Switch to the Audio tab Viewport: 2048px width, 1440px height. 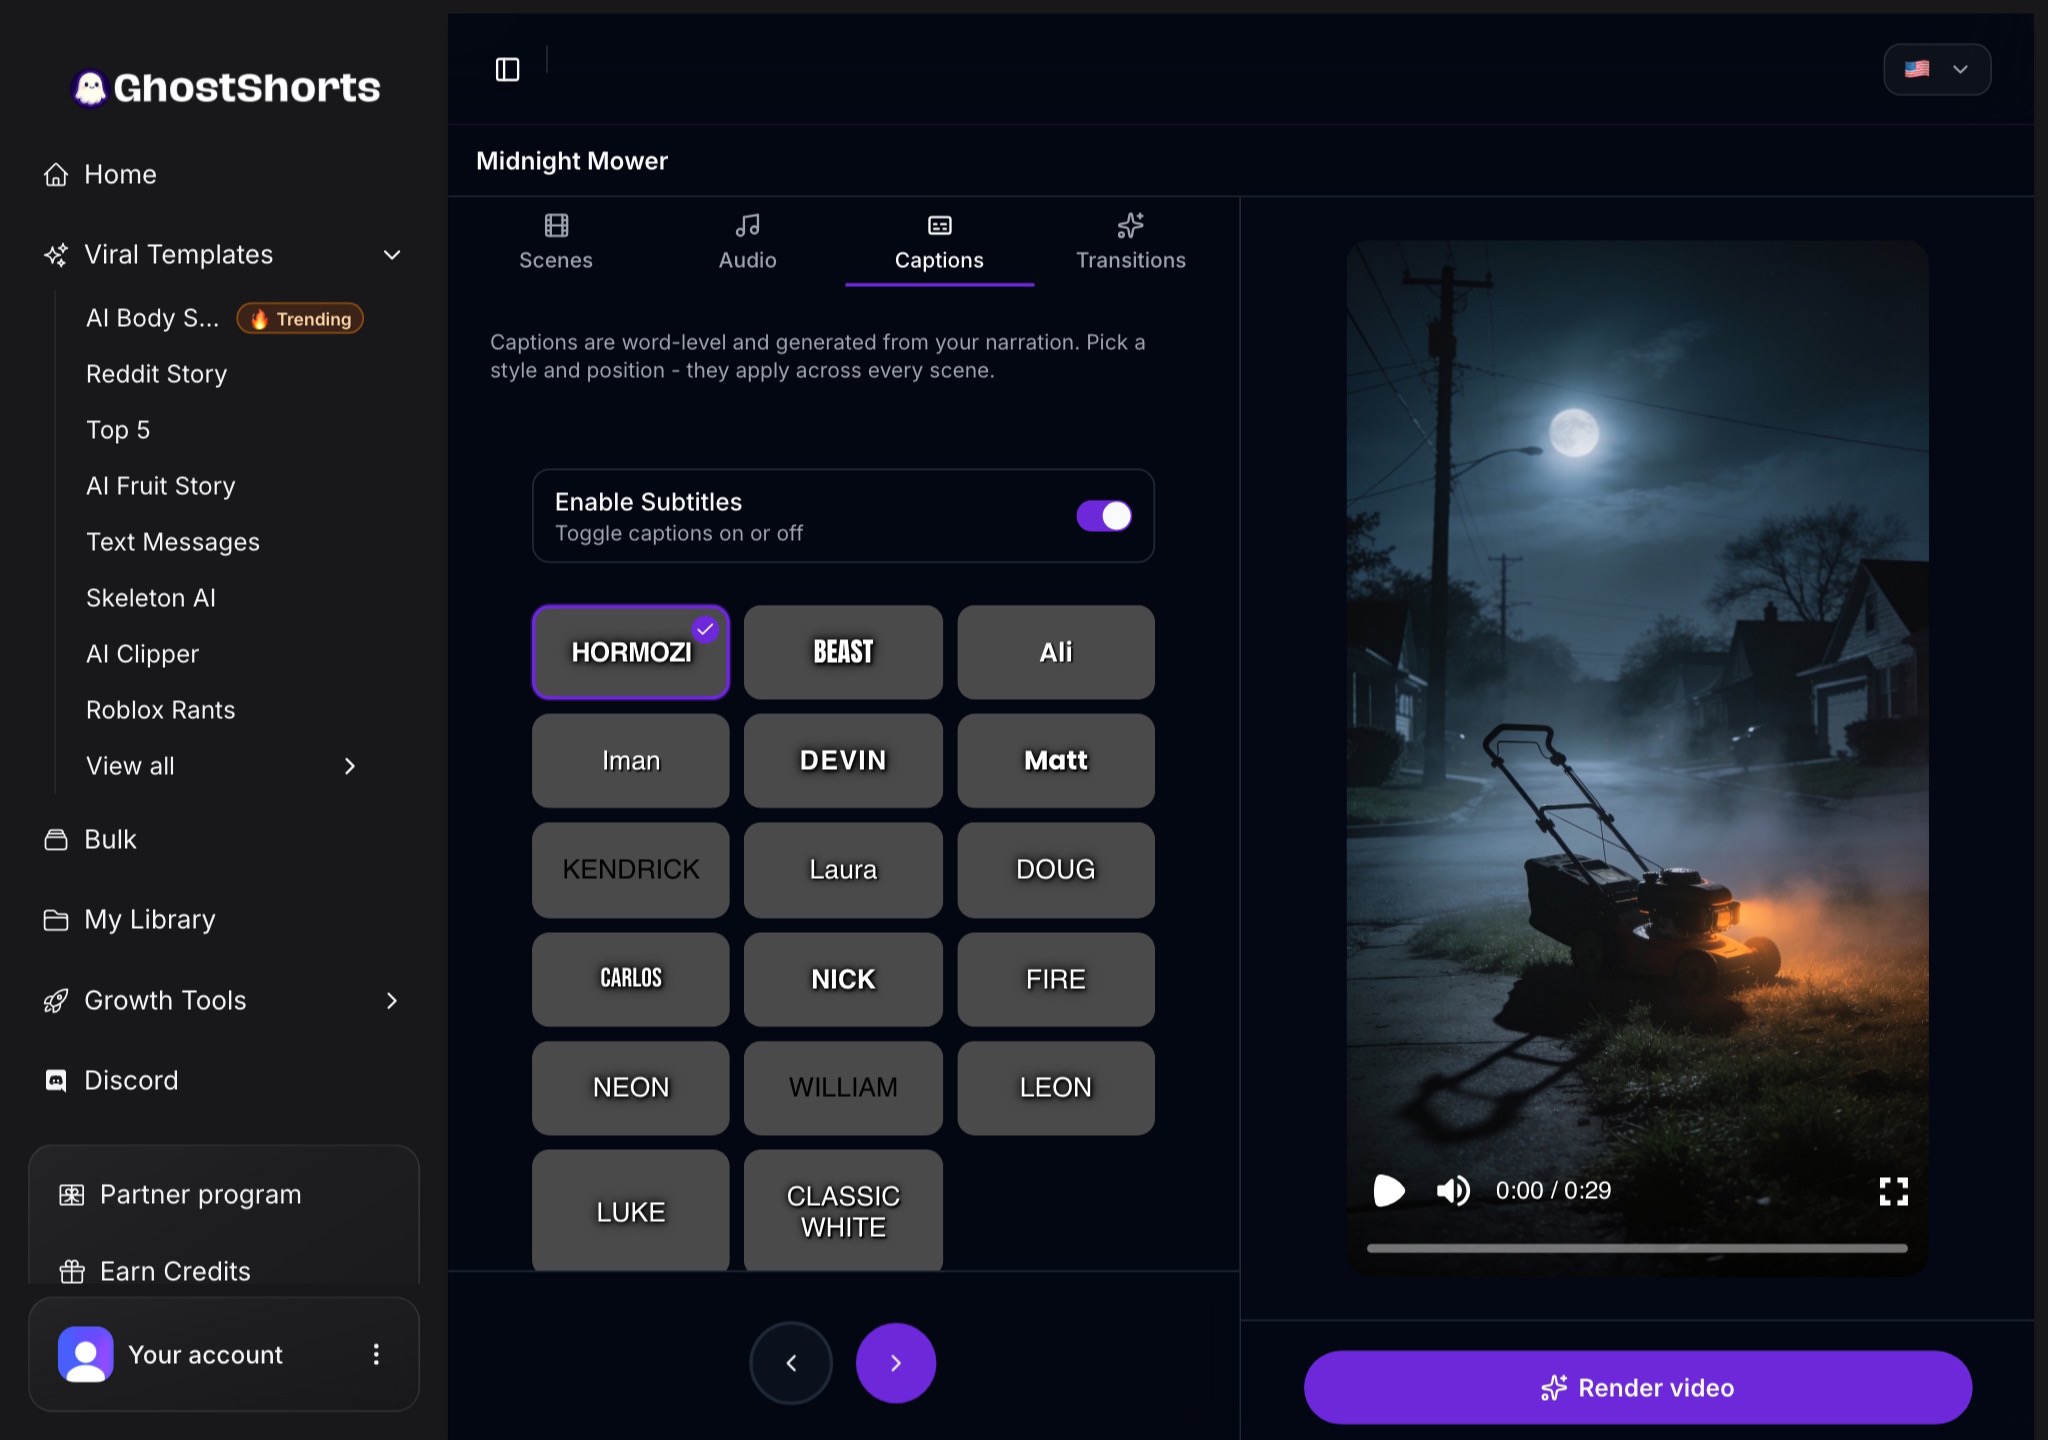[748, 242]
